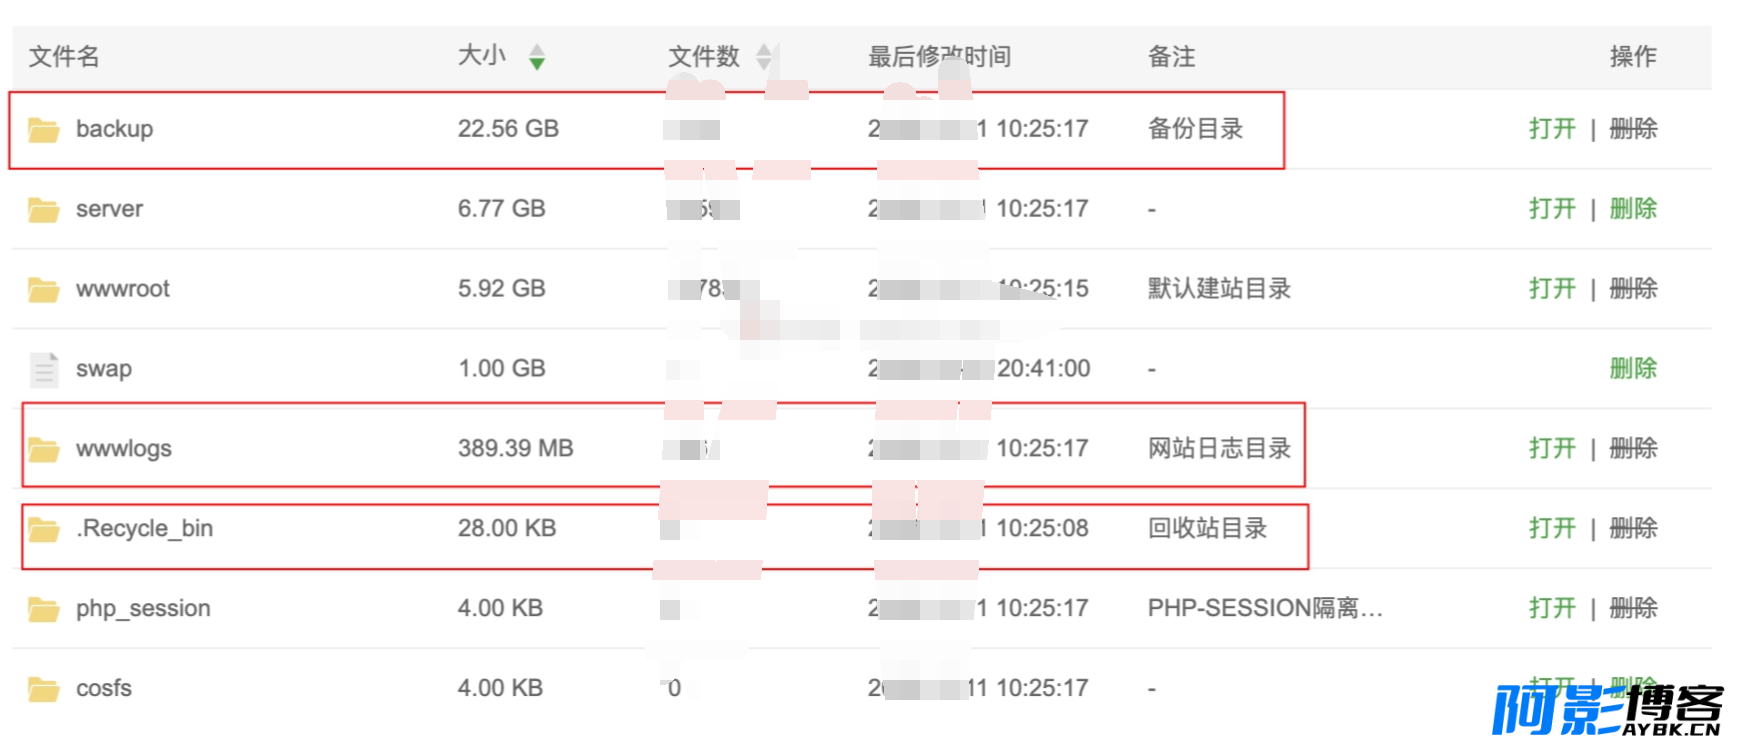Click the wwwlogs folder icon
The image size is (1746, 746).
coord(43,449)
